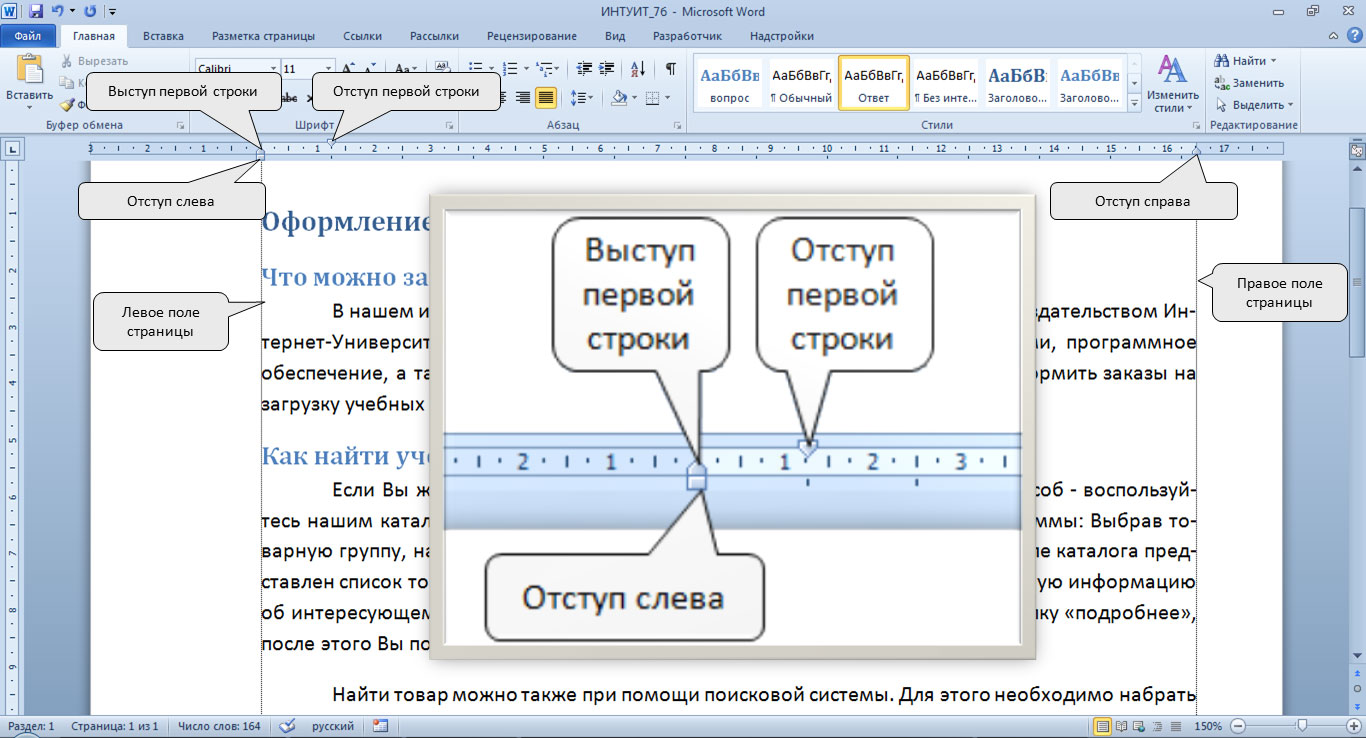Switch to Outline view in the status bar
1366x738 pixels.
tap(1157, 726)
